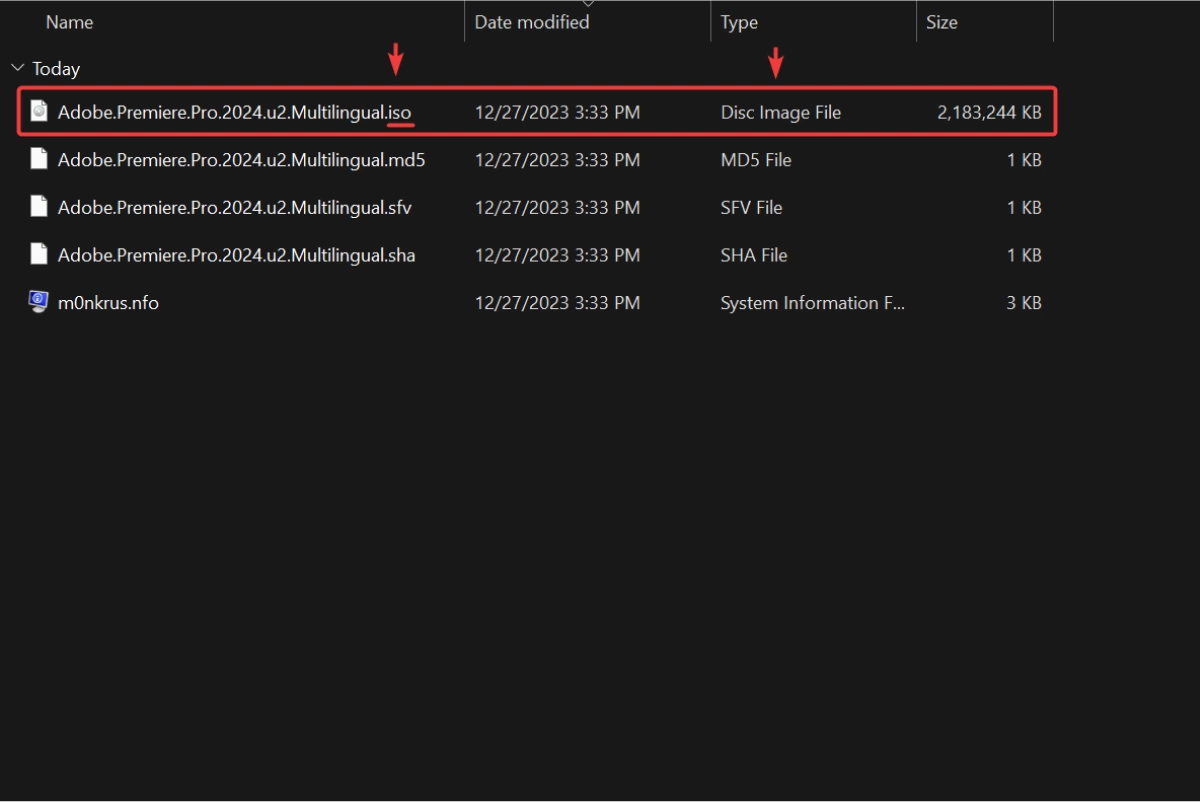Click the SFV File type cell

click(751, 208)
